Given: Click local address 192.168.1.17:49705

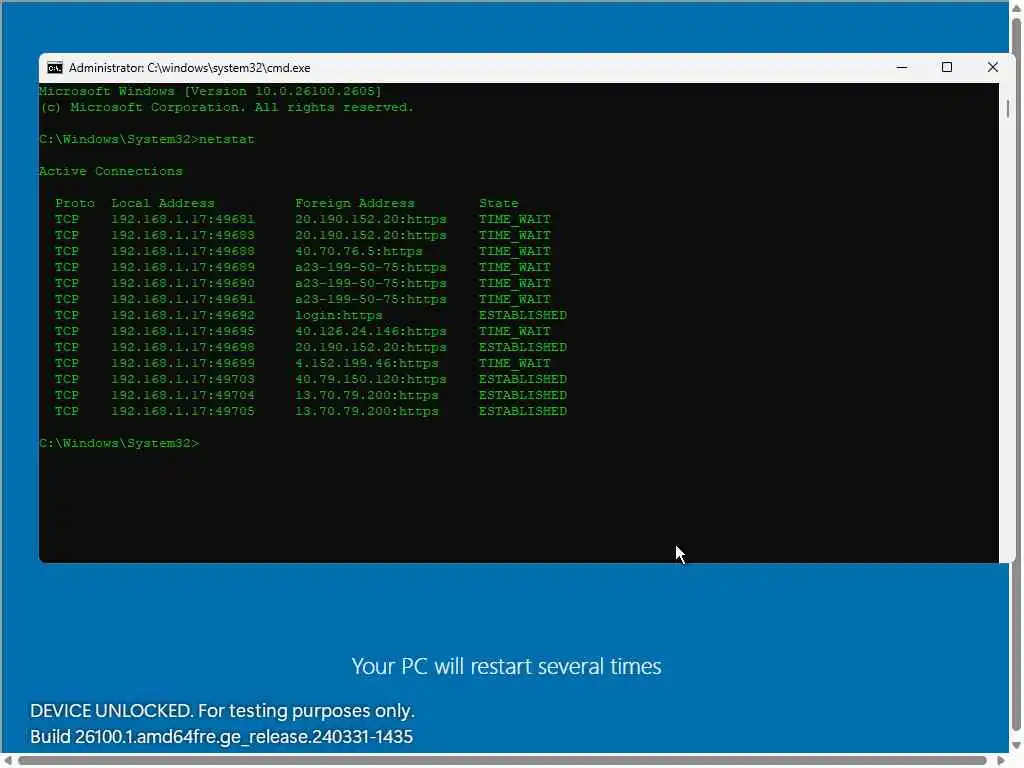Looking at the screenshot, I should click(183, 411).
